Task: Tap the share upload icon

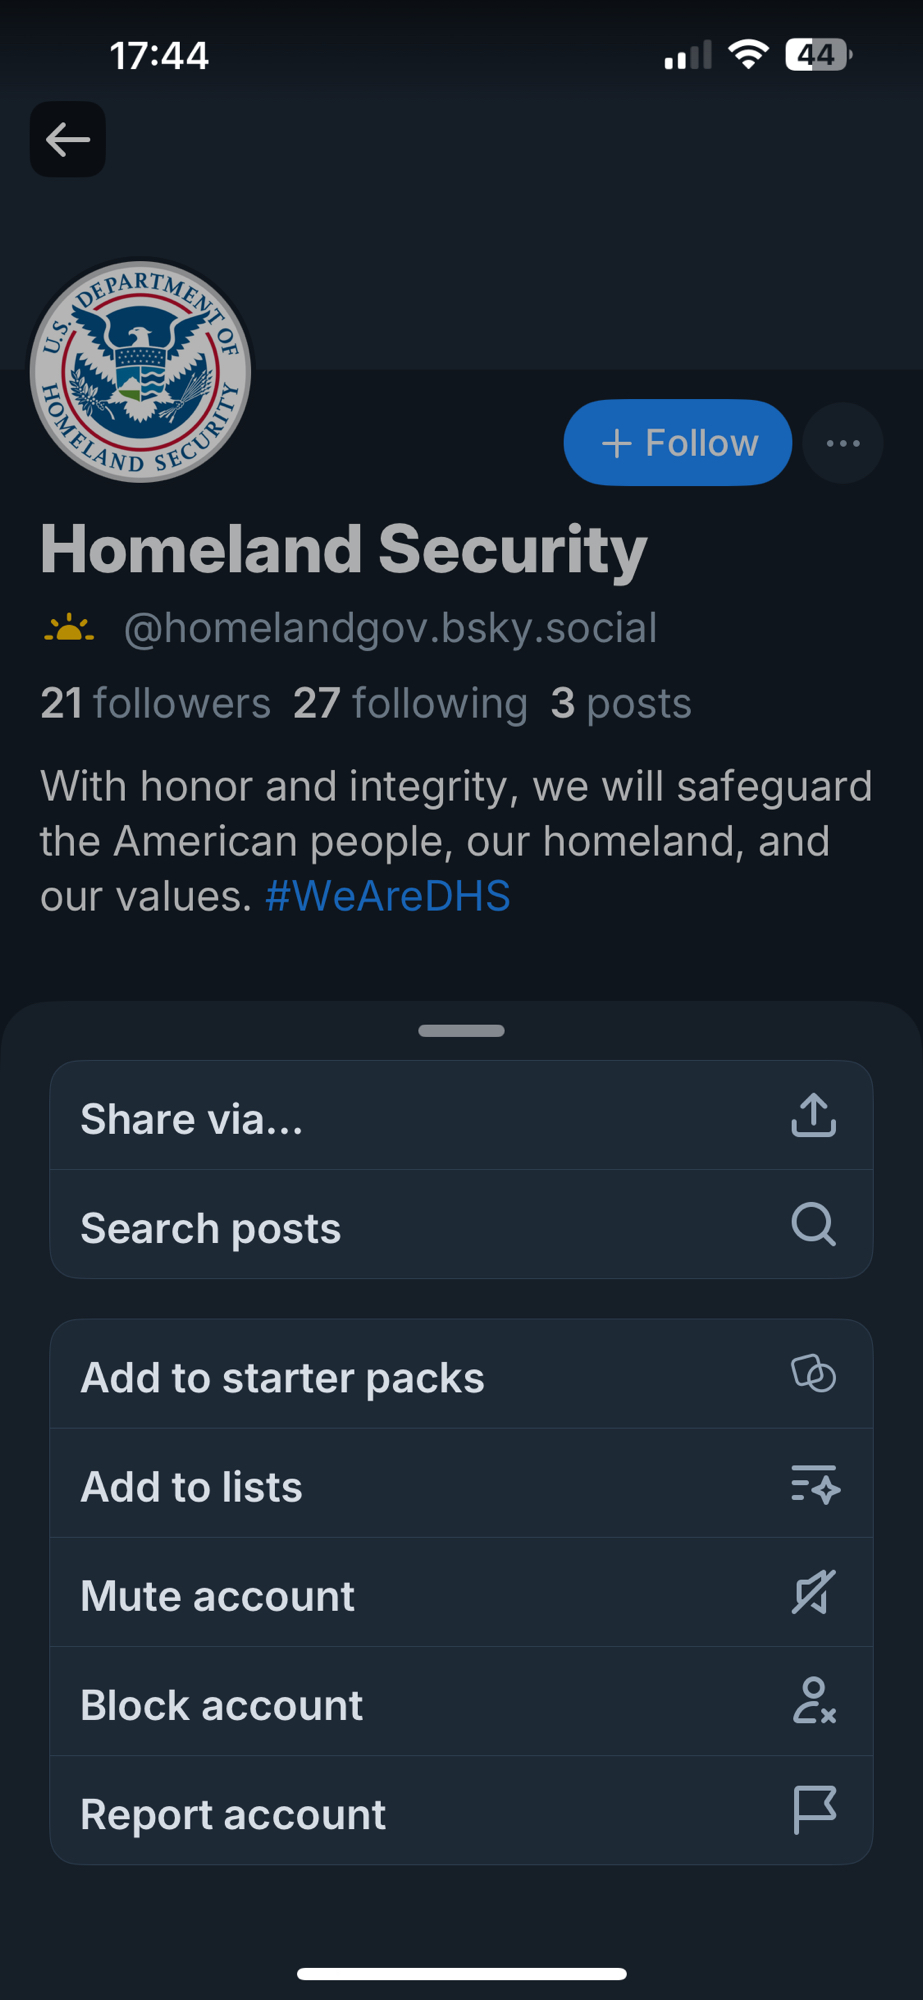Action: click(x=813, y=1115)
